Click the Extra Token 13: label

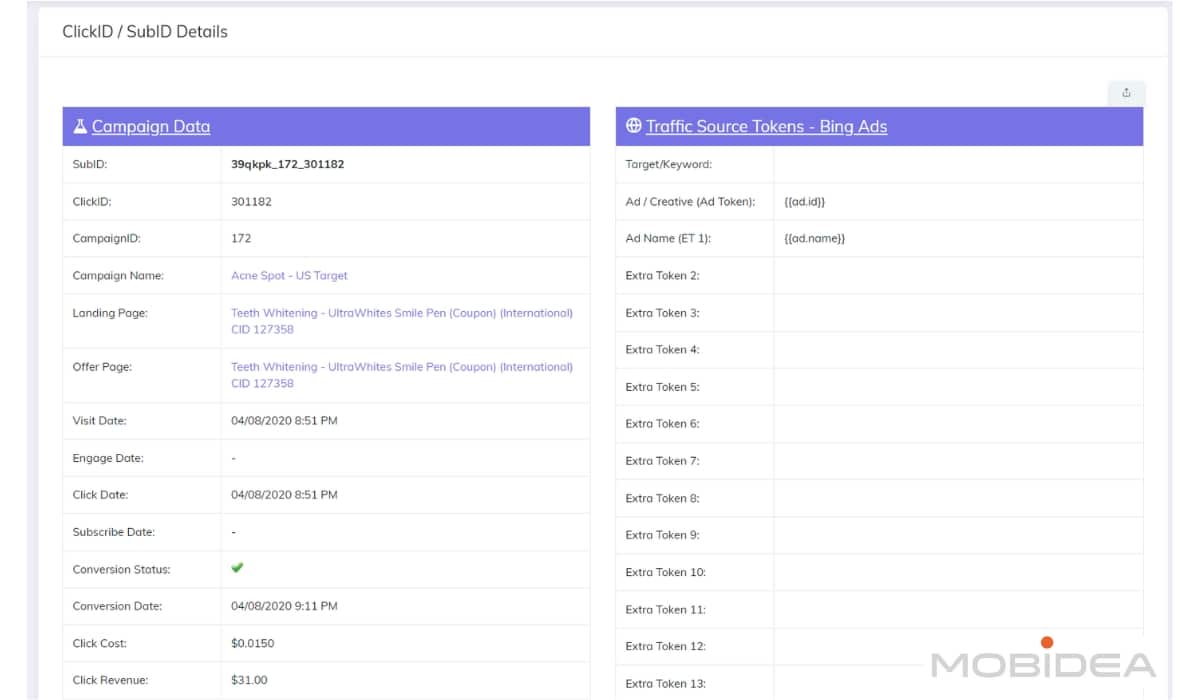666,684
